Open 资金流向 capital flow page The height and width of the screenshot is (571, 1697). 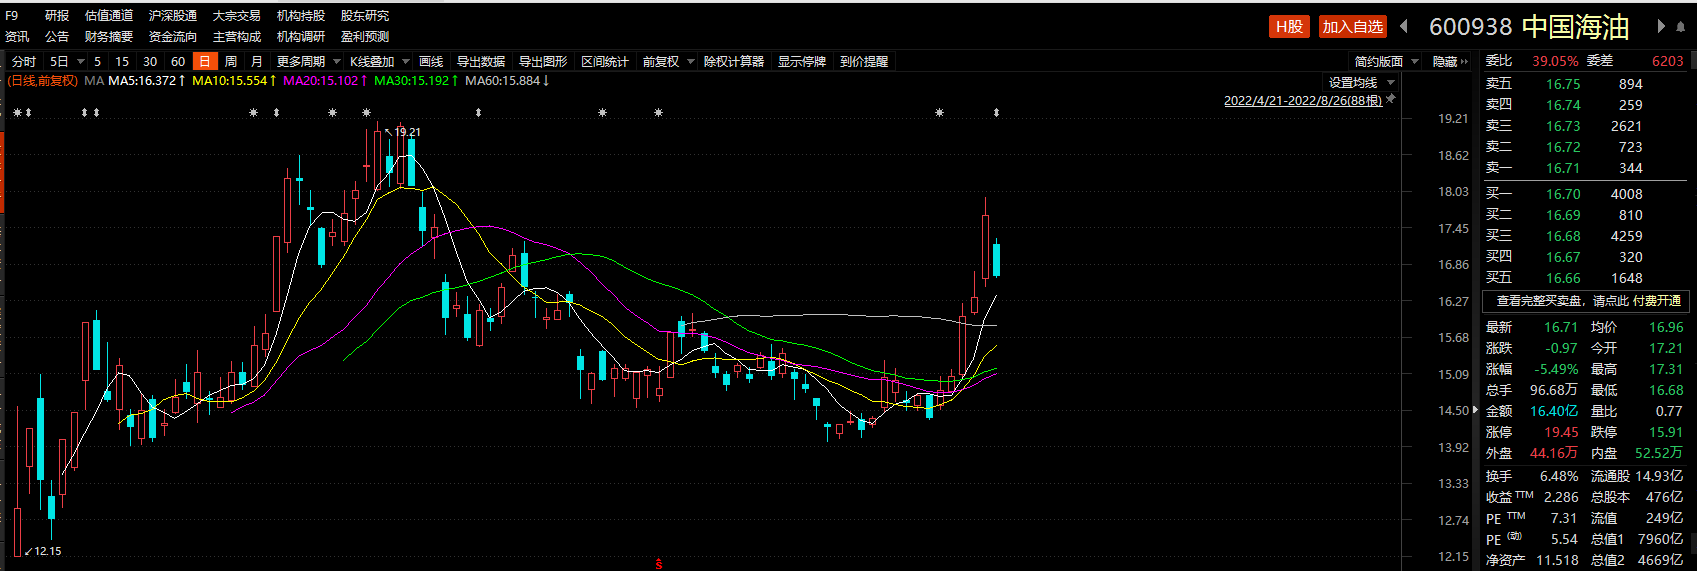click(173, 36)
